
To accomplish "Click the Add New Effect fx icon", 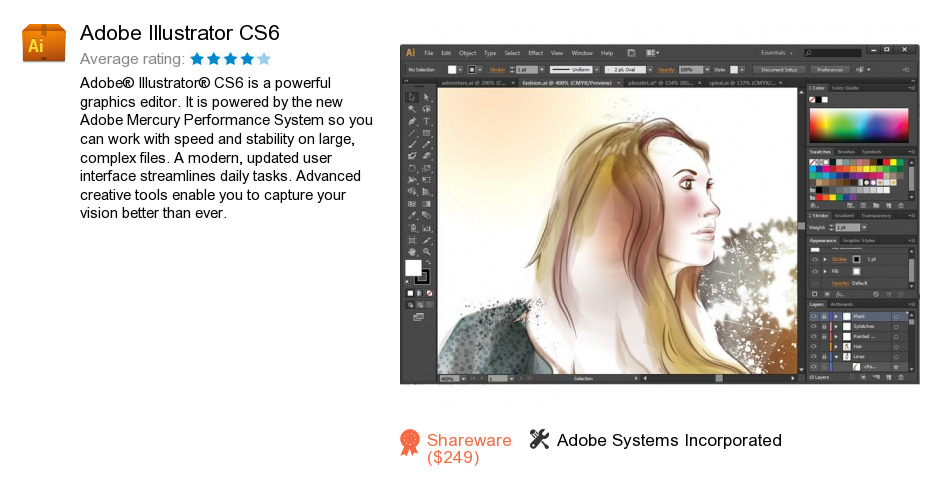I will pyautogui.click(x=840, y=294).
